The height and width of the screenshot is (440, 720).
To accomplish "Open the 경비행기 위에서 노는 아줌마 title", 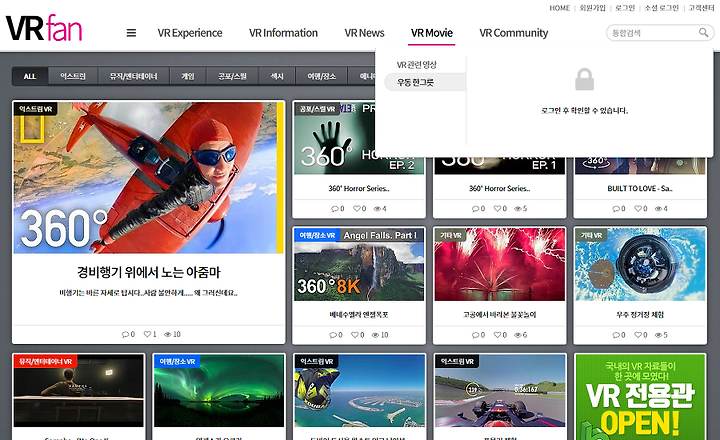I will click(x=148, y=272).
